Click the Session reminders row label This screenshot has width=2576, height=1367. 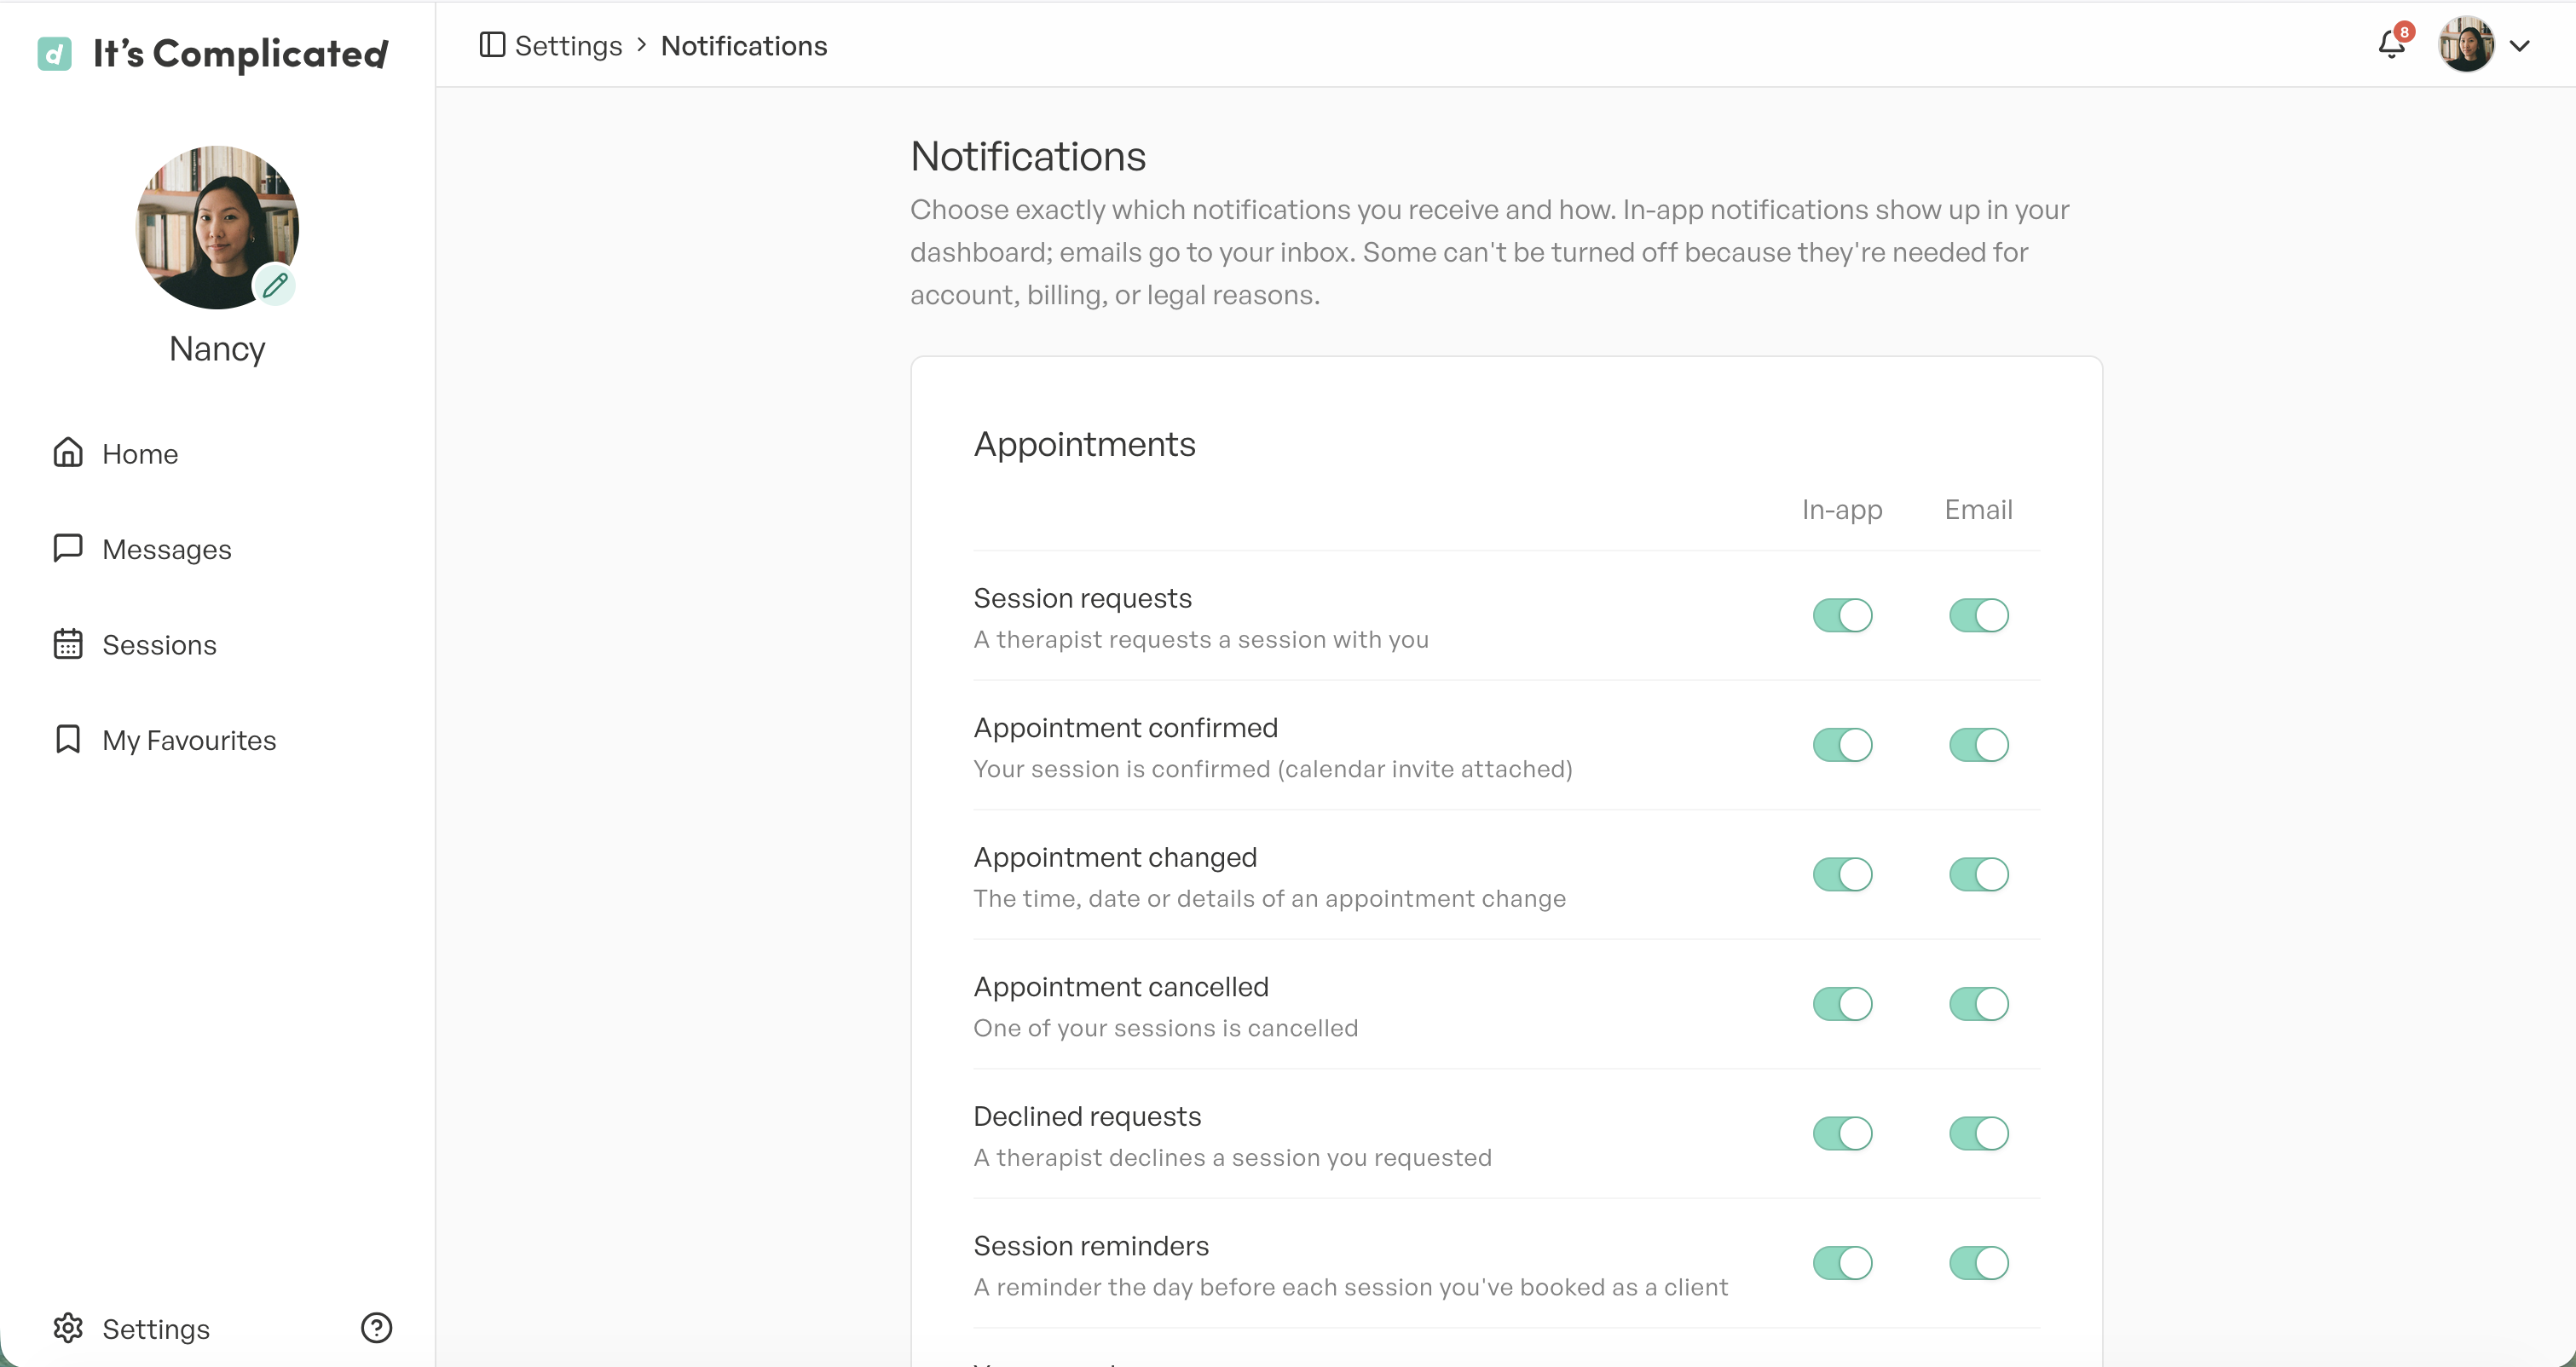1091,1246
